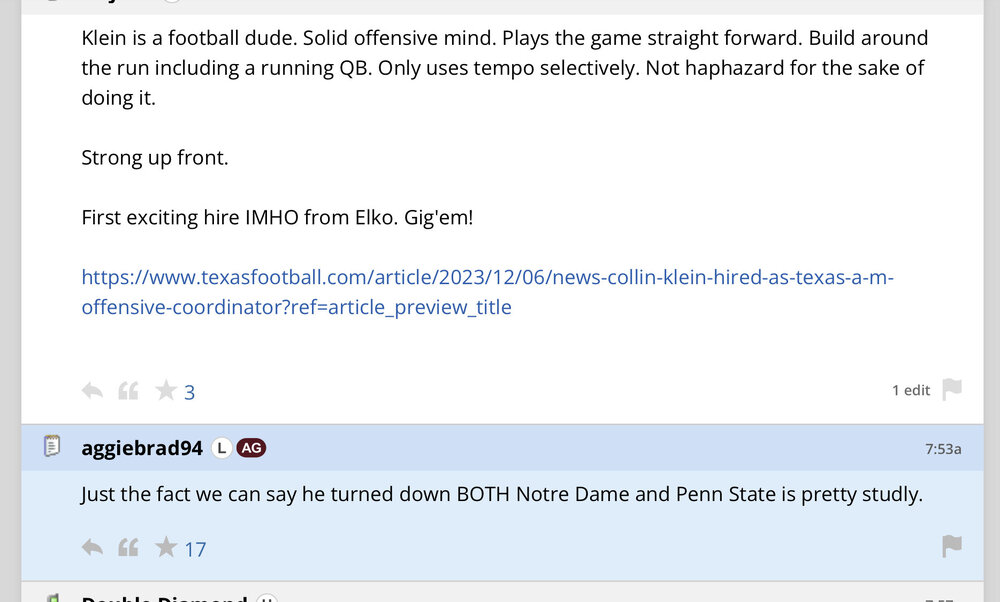Quote aggiebrad94's post

(128, 547)
